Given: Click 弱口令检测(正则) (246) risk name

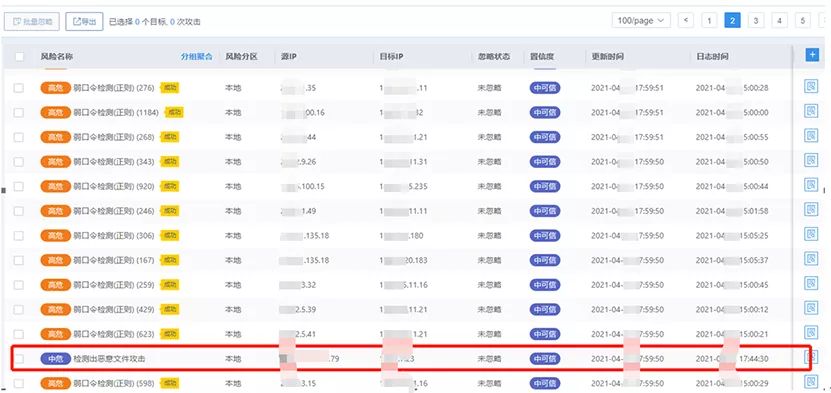Looking at the screenshot, I should pyautogui.click(x=113, y=211).
